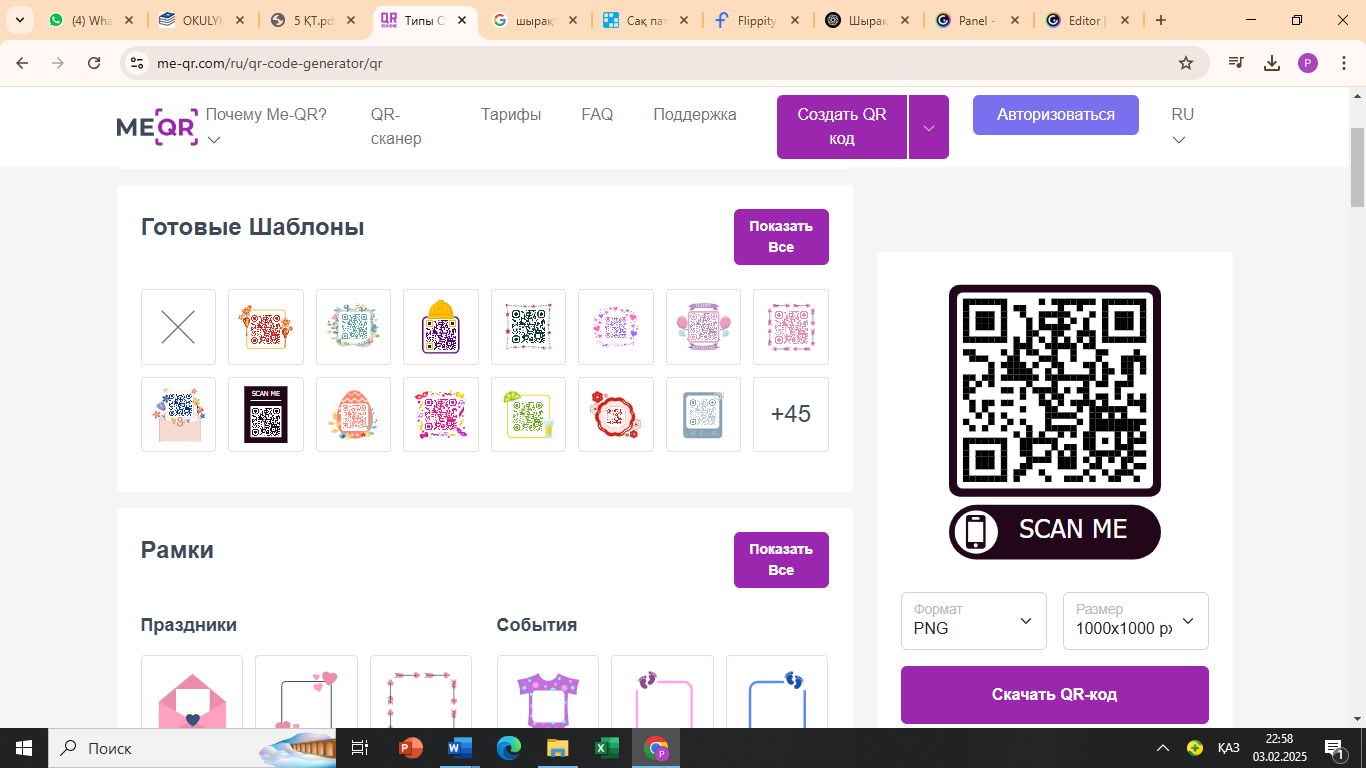Pick the blue baby footprints frame

click(x=777, y=692)
